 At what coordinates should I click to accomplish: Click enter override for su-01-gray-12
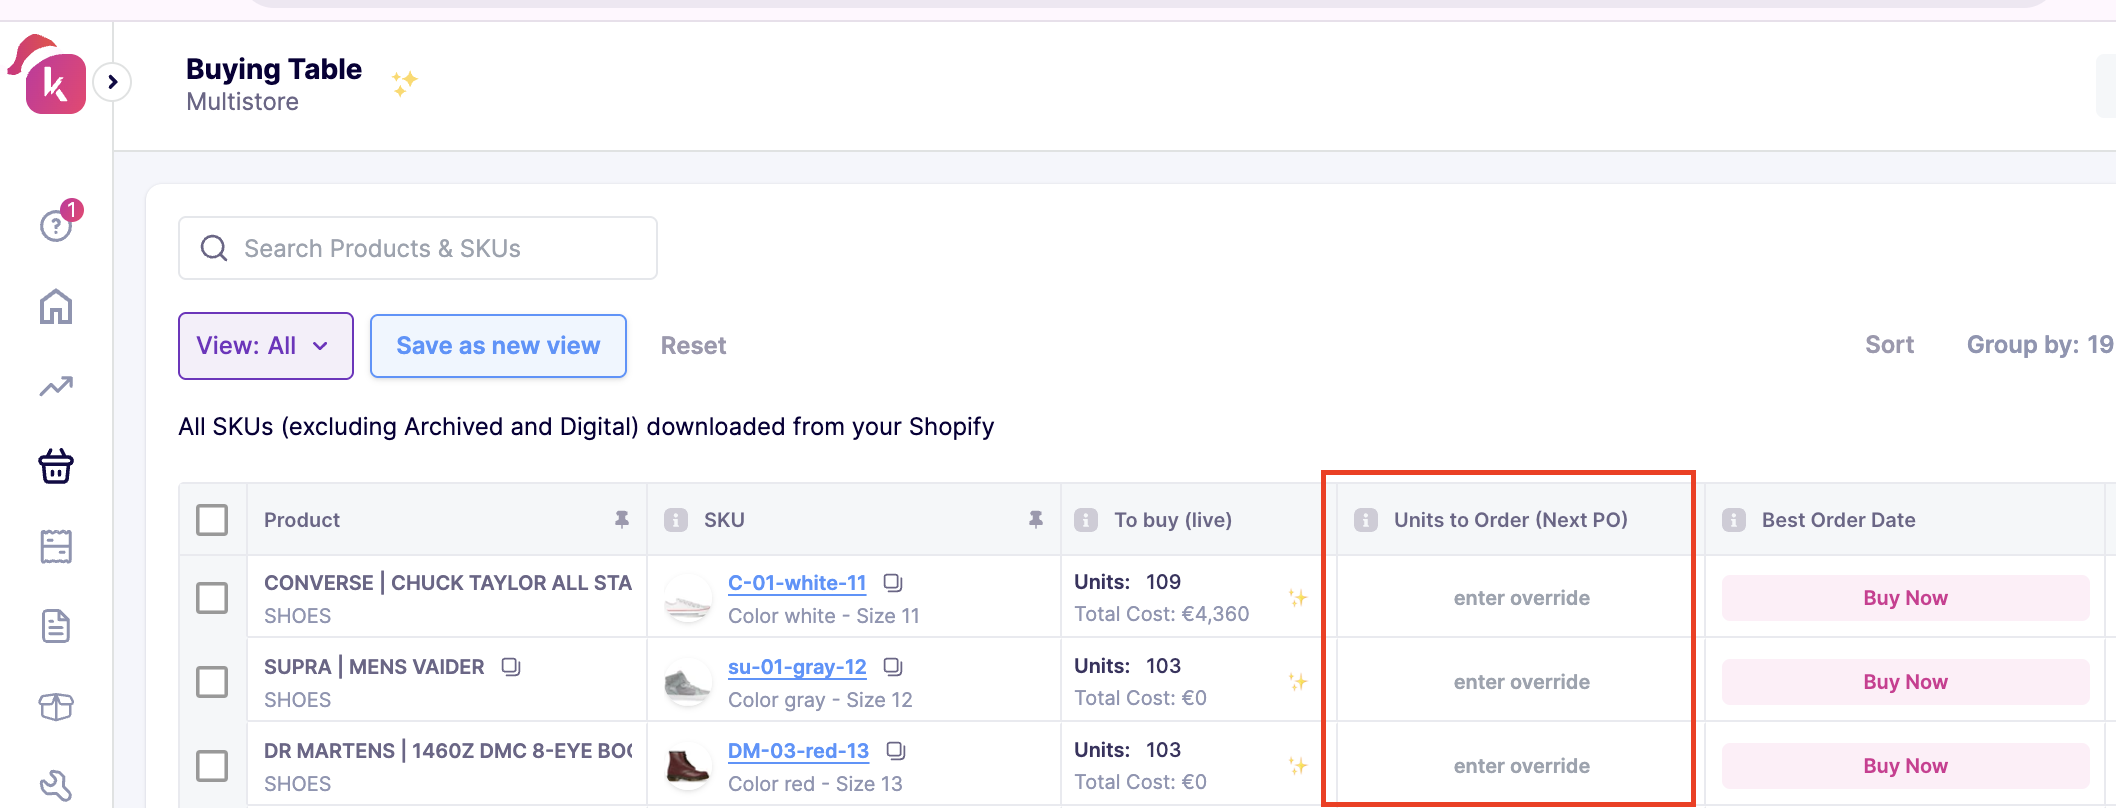point(1521,682)
